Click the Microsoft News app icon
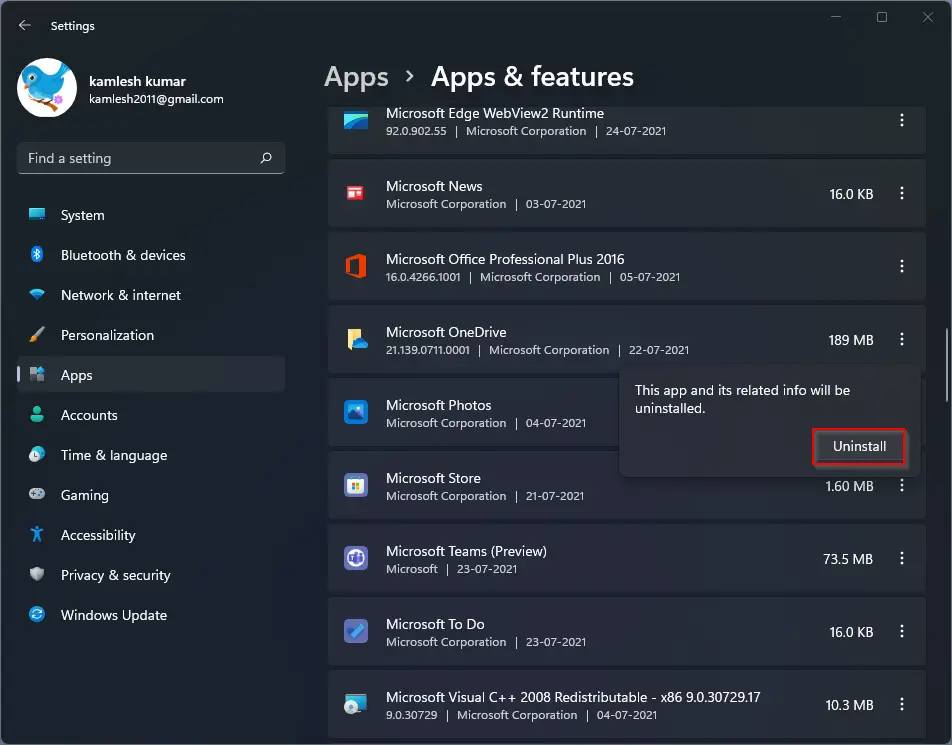952x745 pixels. pyautogui.click(x=355, y=193)
